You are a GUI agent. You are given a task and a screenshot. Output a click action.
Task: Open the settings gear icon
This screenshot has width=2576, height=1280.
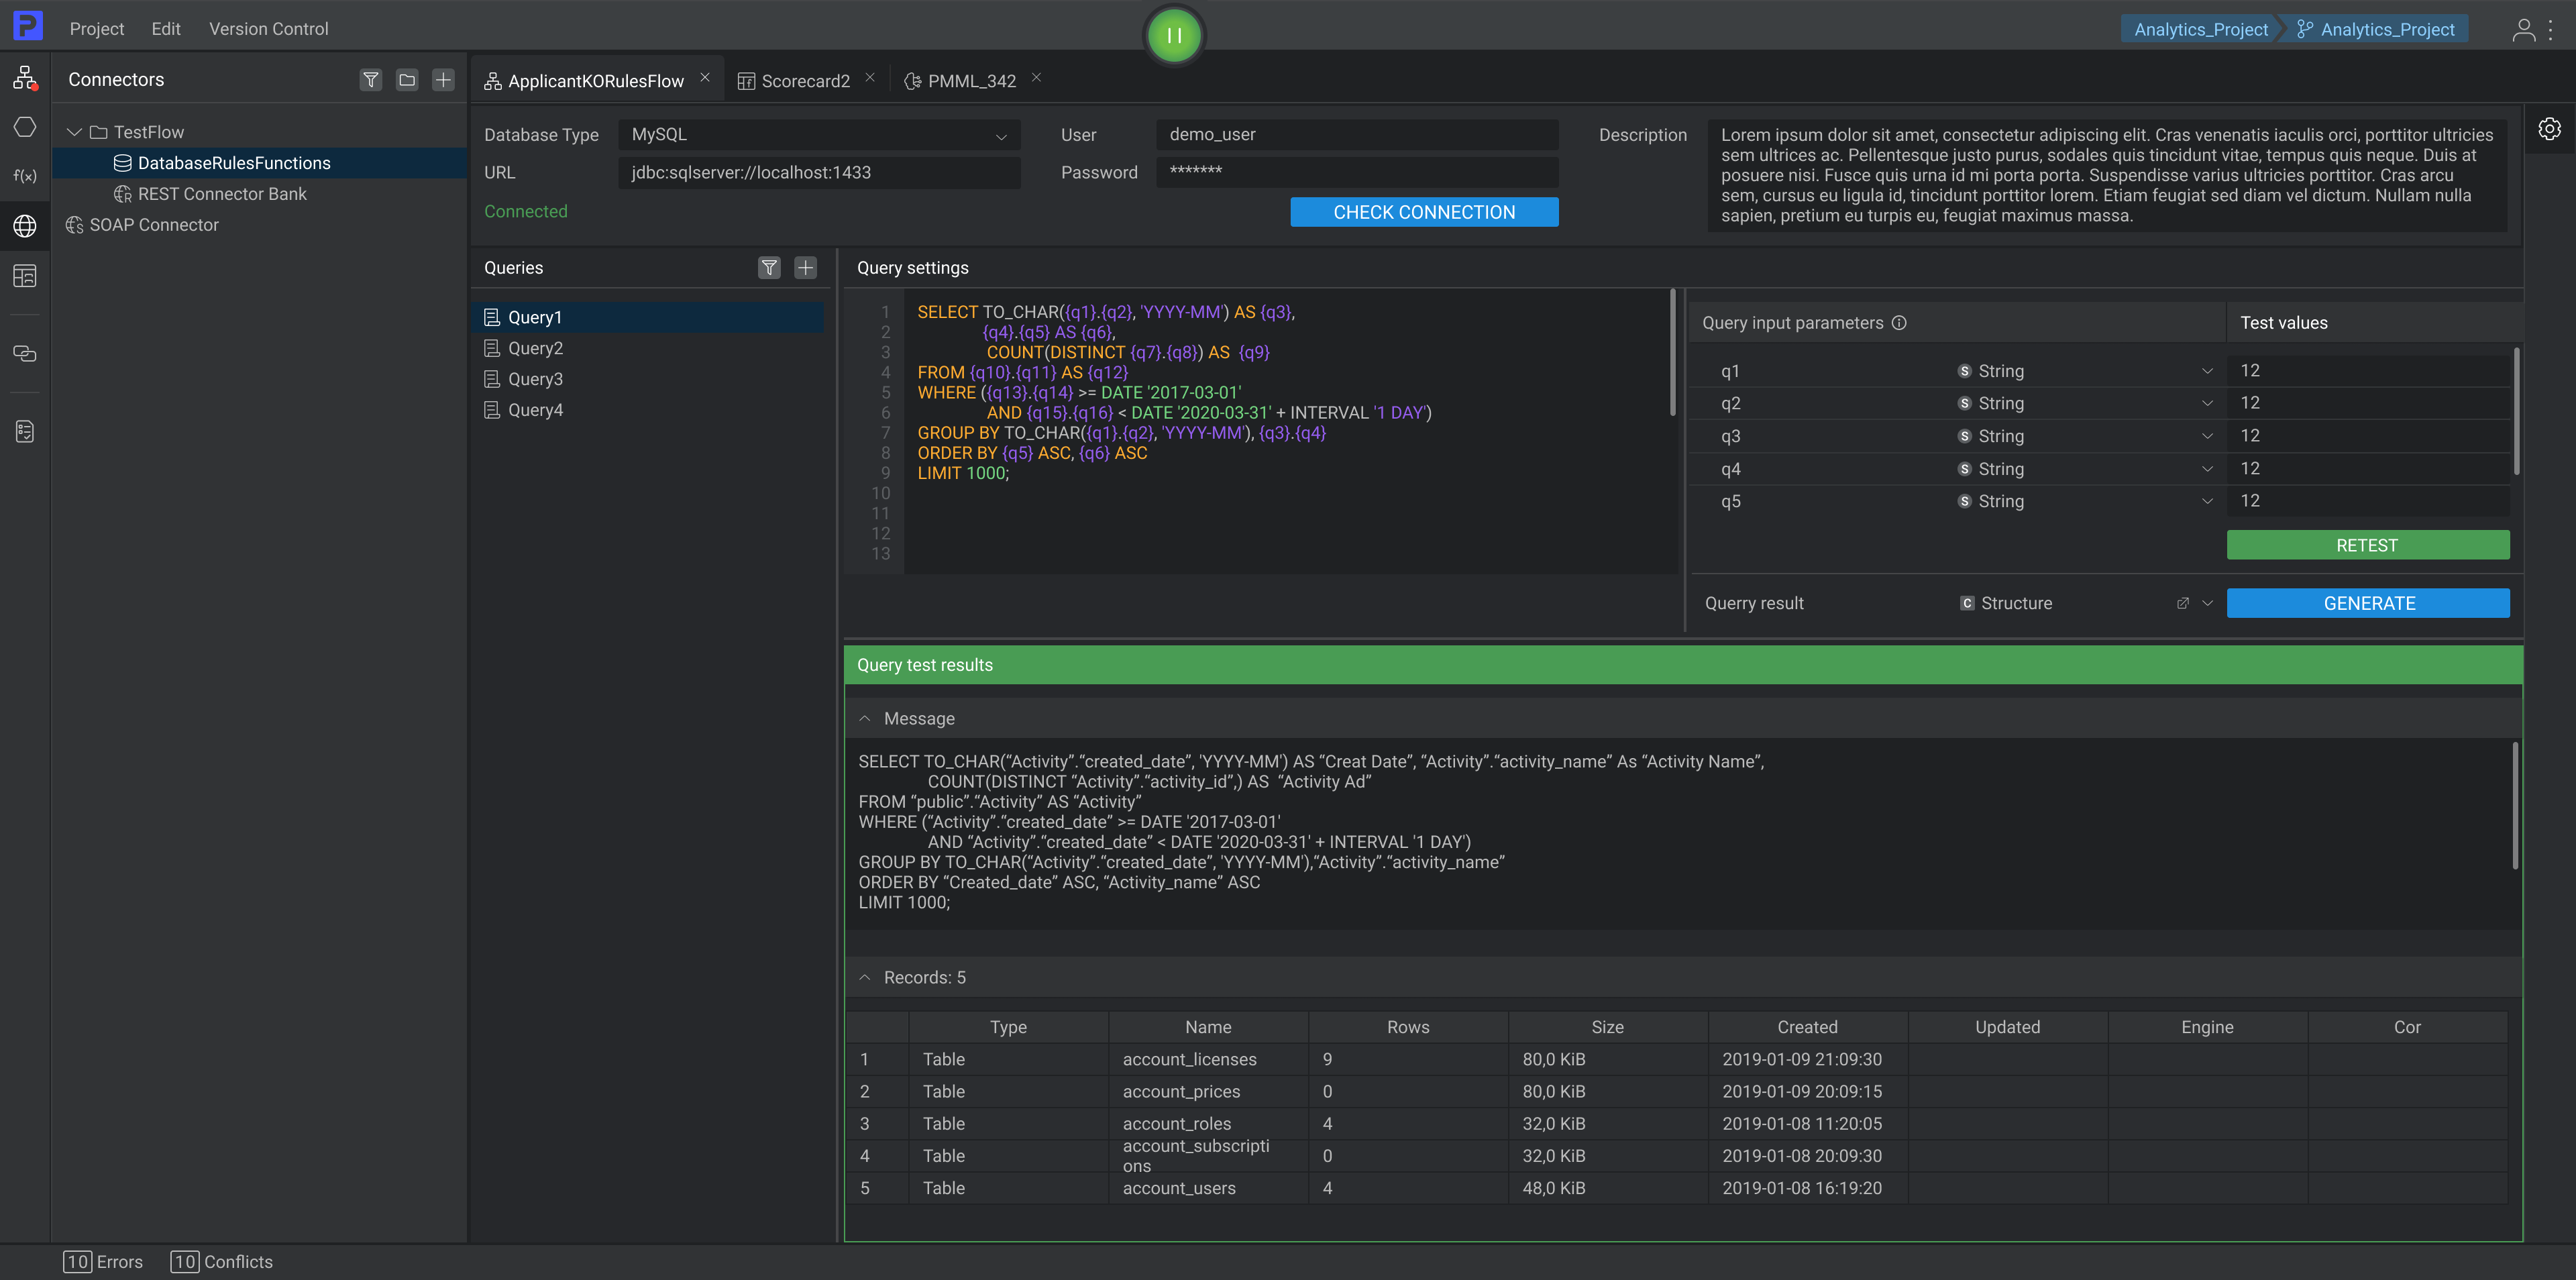[x=2549, y=128]
